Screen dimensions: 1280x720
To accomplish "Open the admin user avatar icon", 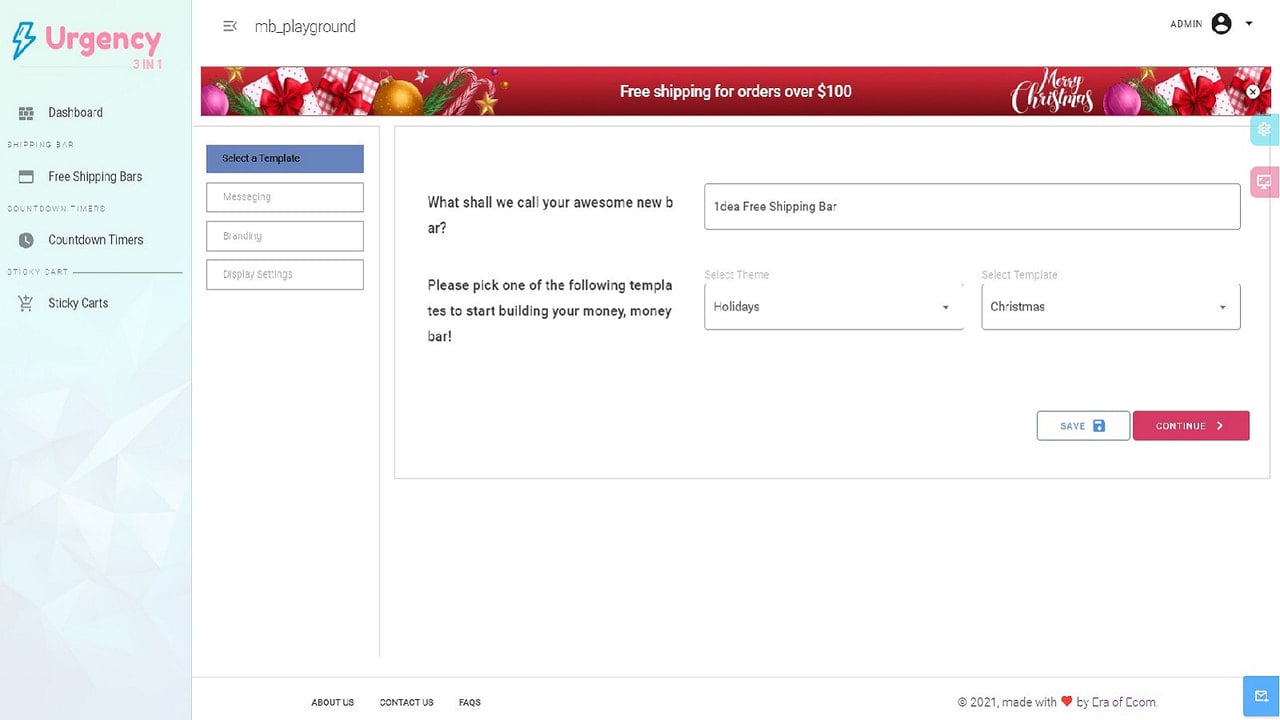I will pyautogui.click(x=1221, y=24).
